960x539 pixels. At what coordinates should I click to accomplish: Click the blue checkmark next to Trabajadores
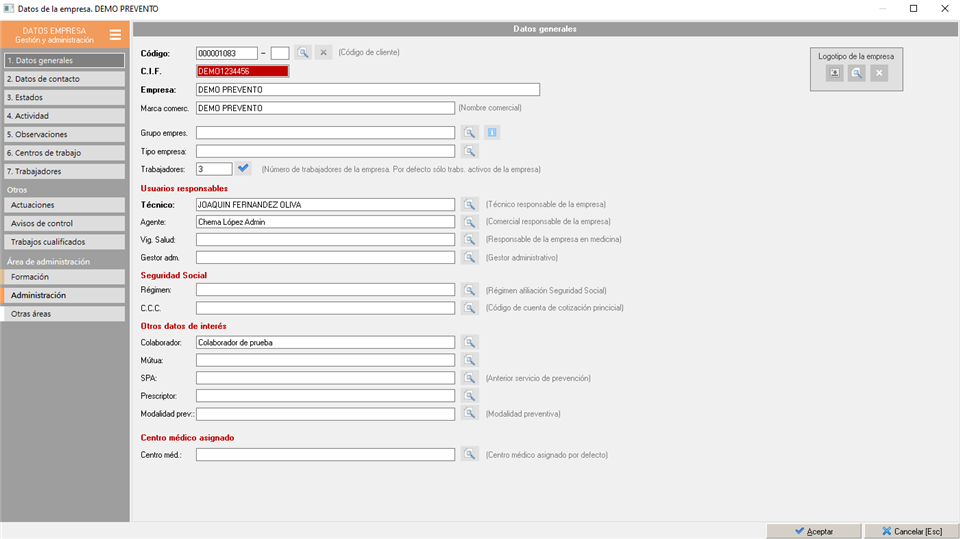pos(244,169)
